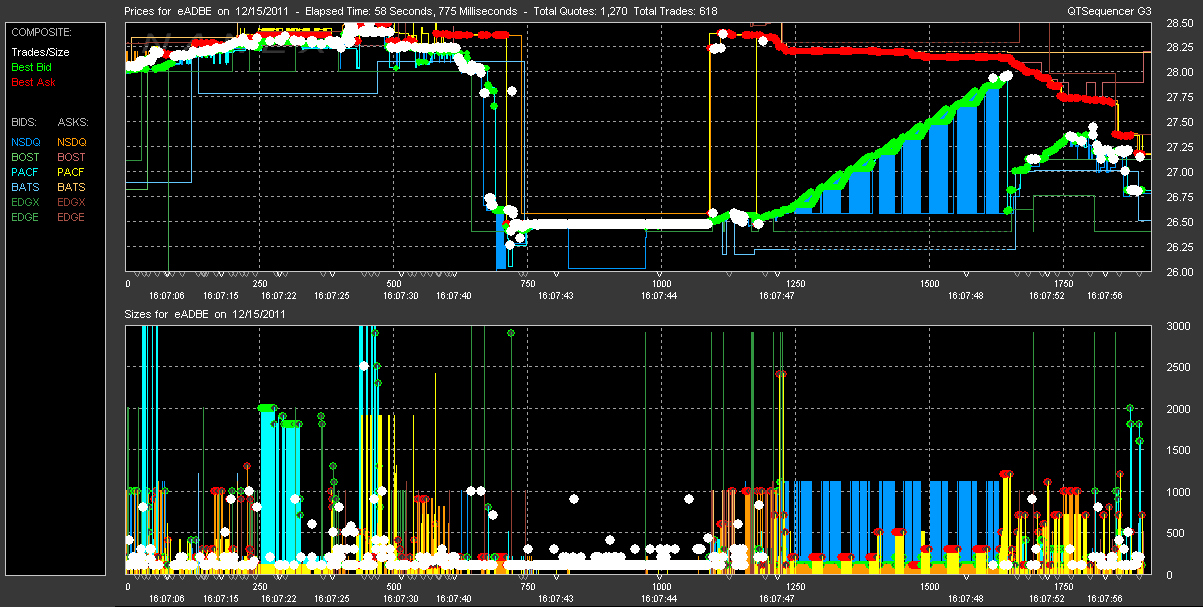
Task: Click the 1750 tick label under Sizes chart
Action: coord(1064,586)
